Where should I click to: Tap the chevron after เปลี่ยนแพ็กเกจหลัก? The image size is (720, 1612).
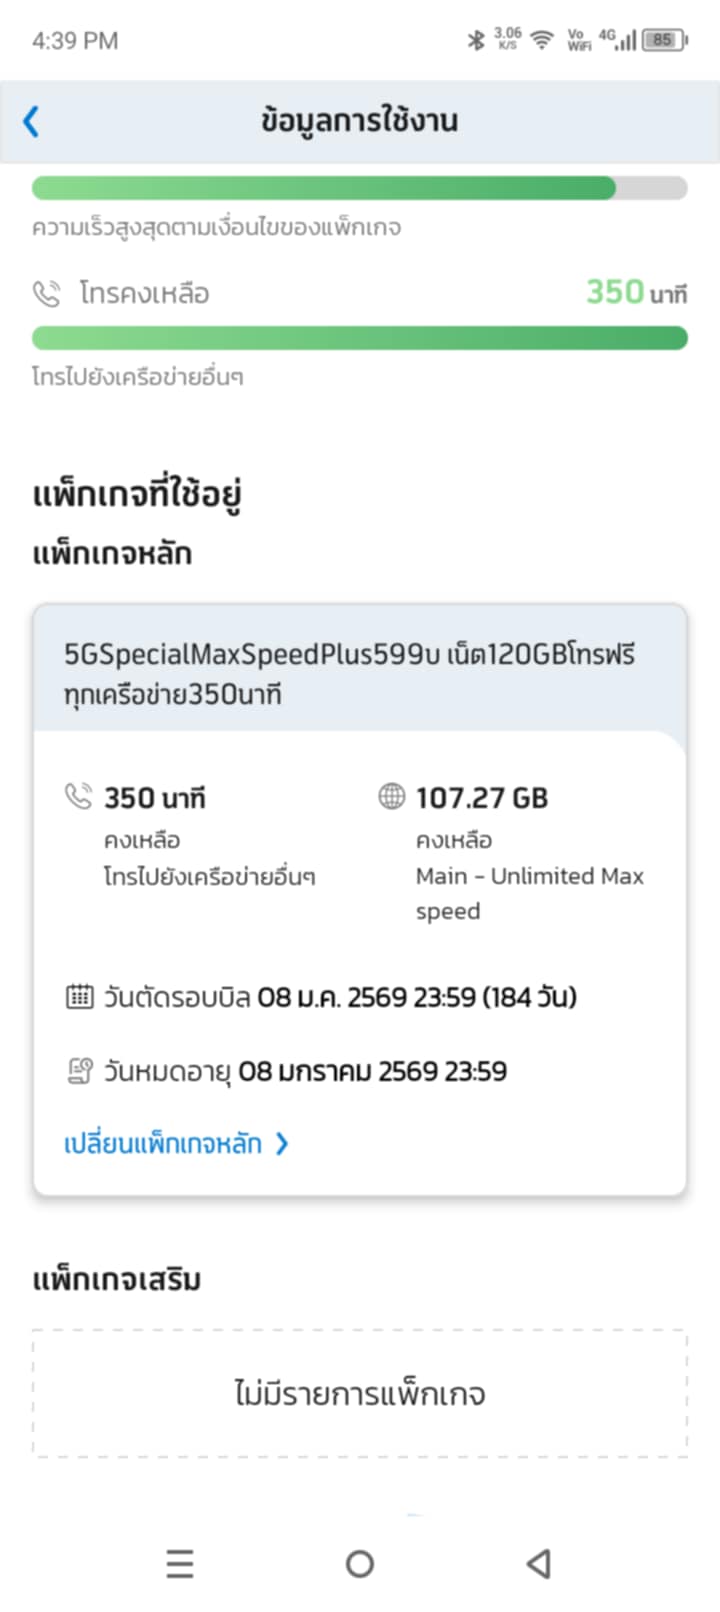pyautogui.click(x=282, y=1143)
